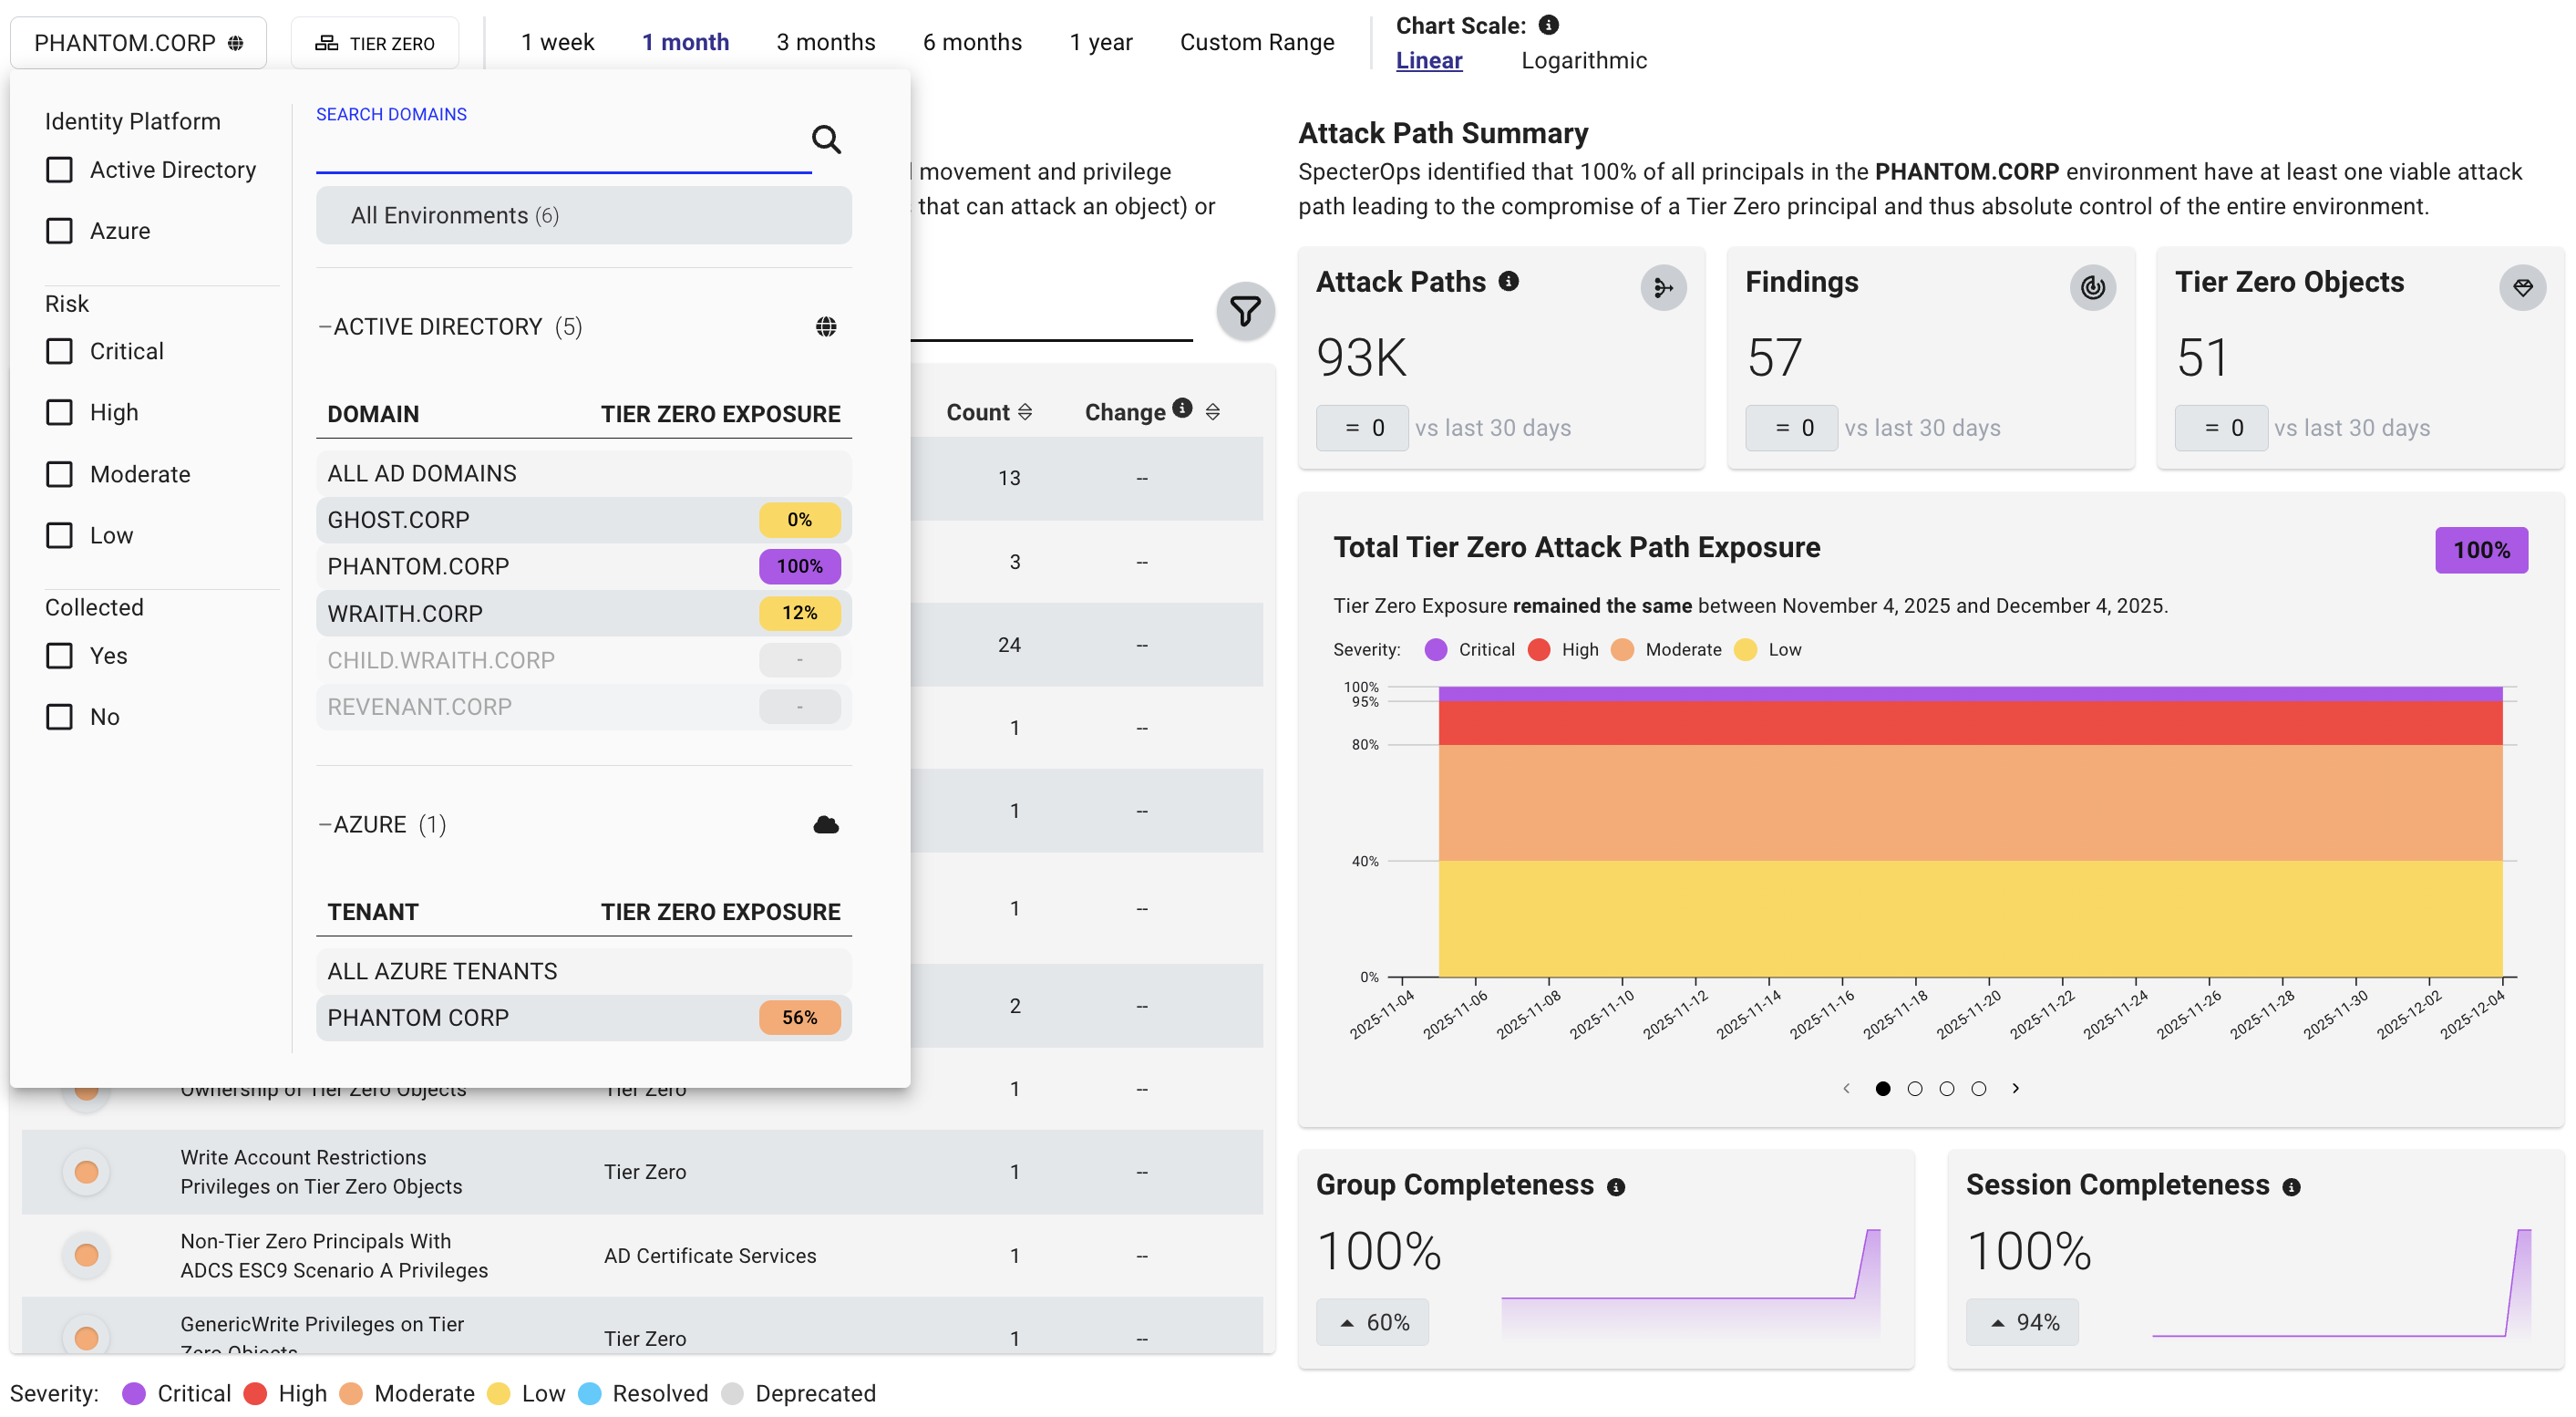2576x1417 pixels.
Task: Open the TIER ZERO view button
Action: [375, 42]
